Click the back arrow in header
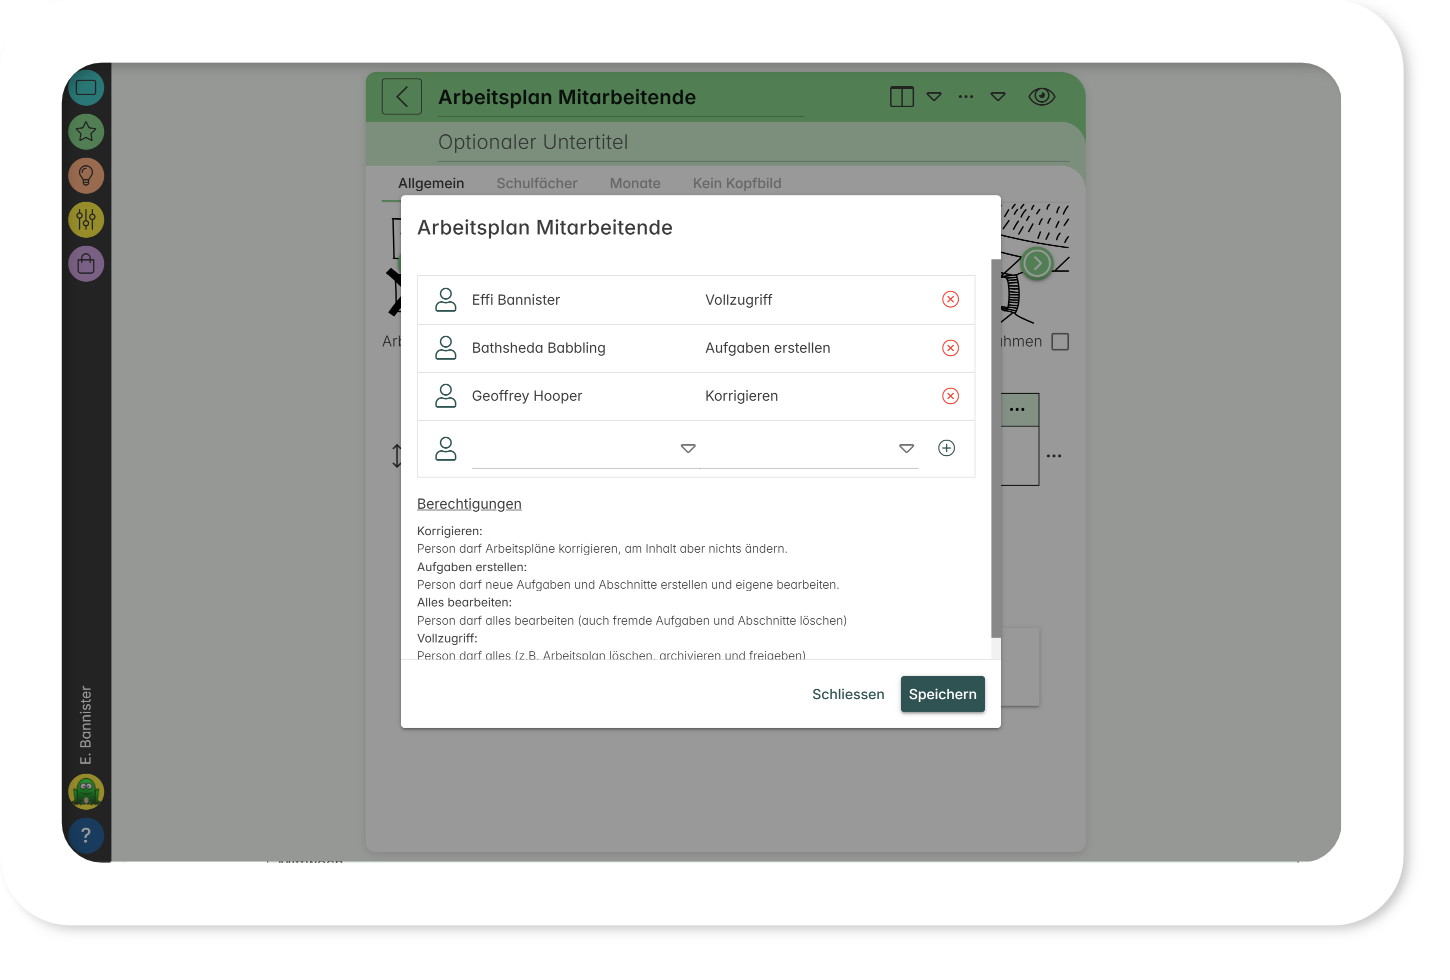Viewport: 1450px width, 980px height. [x=402, y=97]
